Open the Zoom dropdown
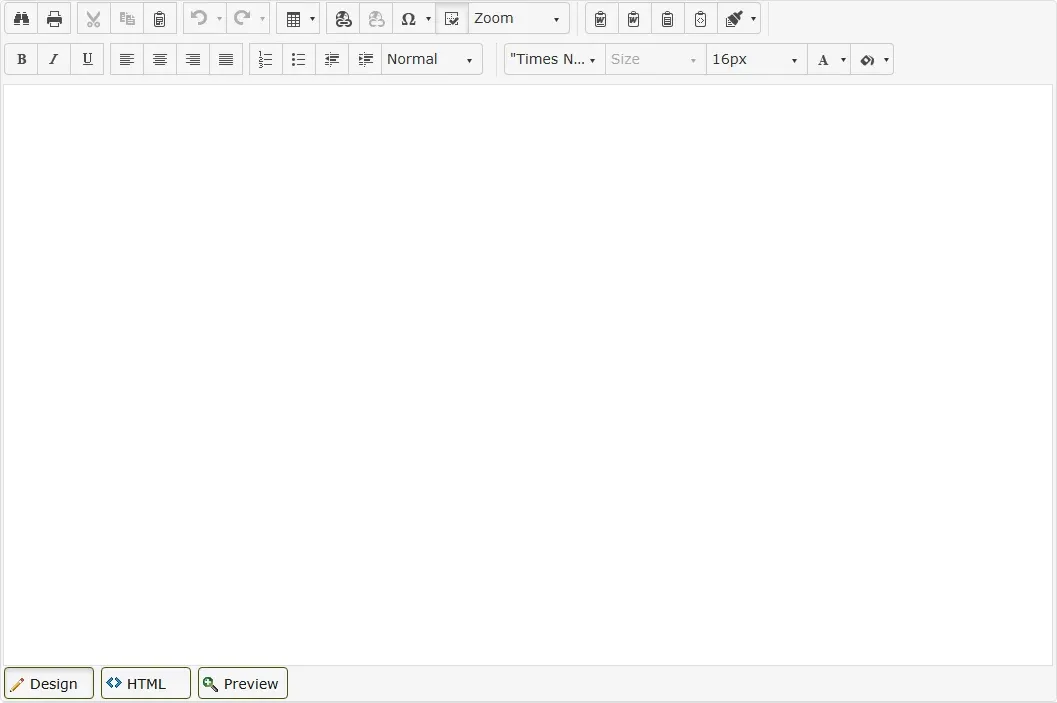The width and height of the screenshot is (1057, 703). [518, 19]
